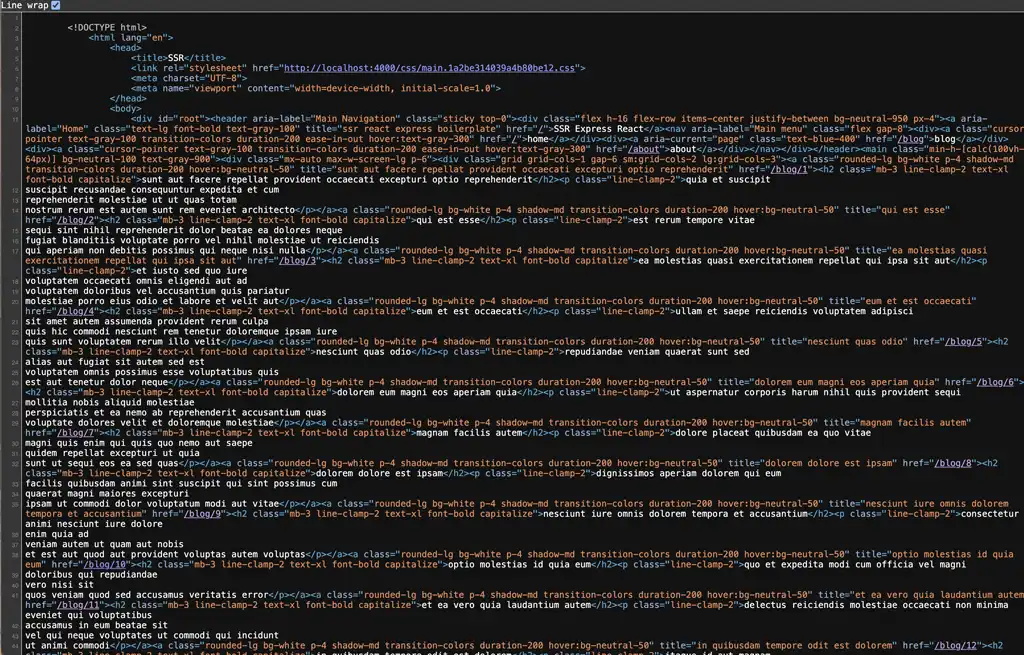Click line "facilis quibusdam animi sint suscipit"

coord(182,484)
